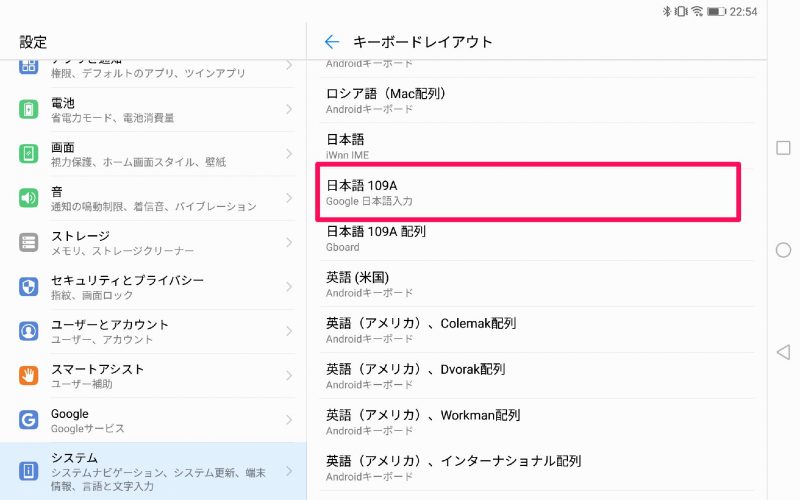Open the ストレージ storage icon
800x500 pixels.
[x=29, y=242]
